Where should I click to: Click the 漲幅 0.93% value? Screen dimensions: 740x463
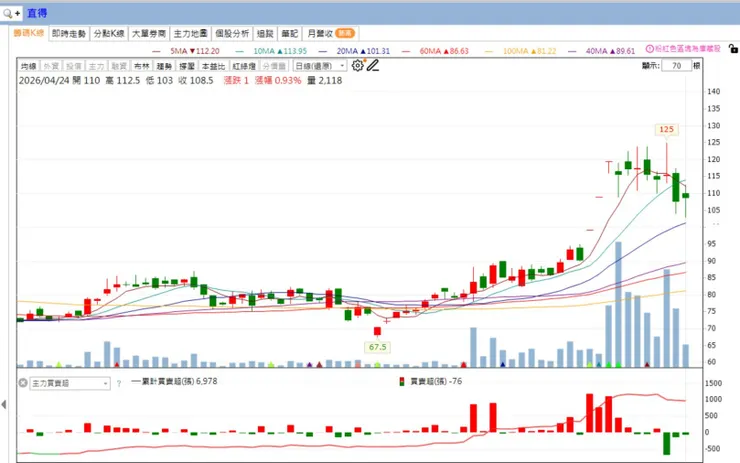point(278,81)
